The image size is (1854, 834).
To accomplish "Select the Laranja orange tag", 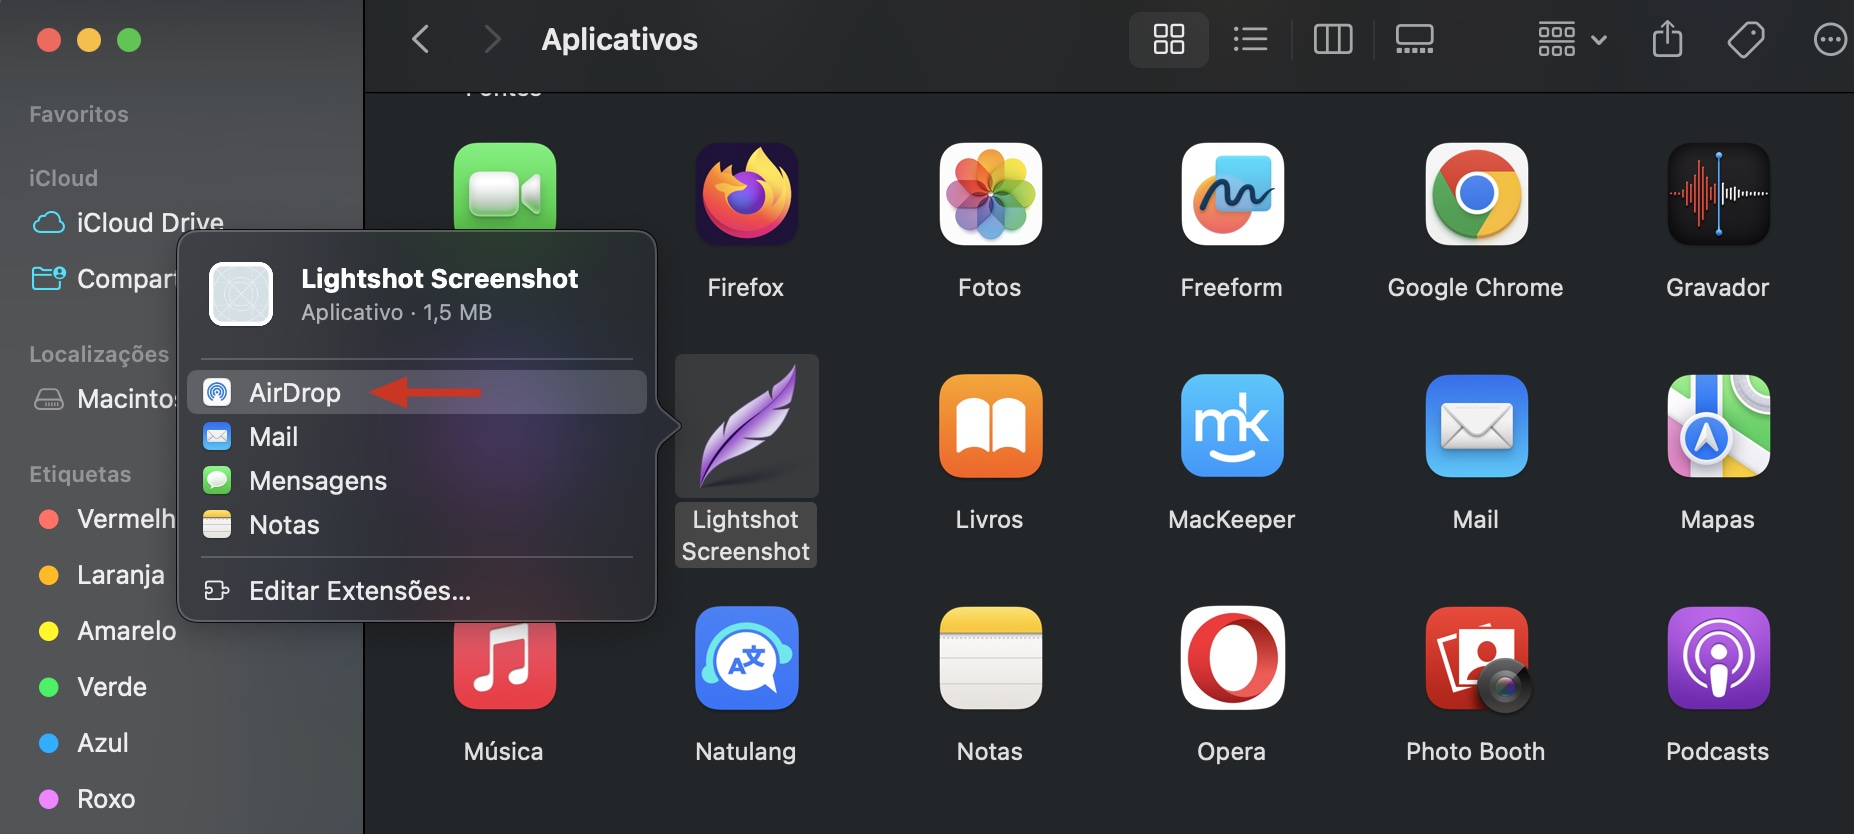I will [100, 574].
